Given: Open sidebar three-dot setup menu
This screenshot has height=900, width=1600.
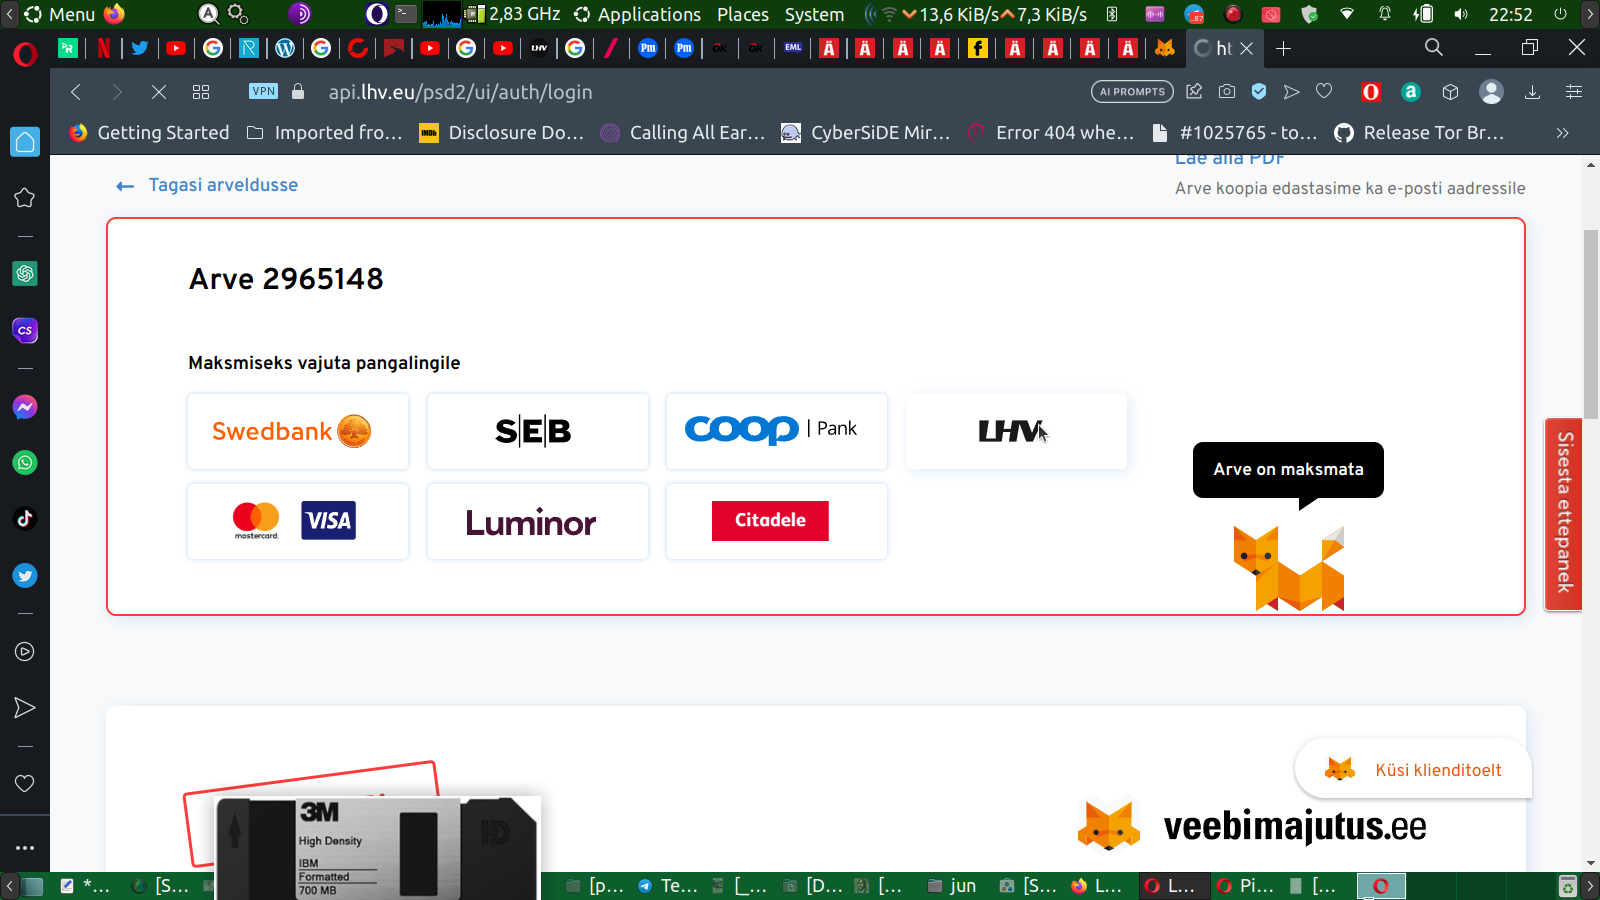Looking at the screenshot, I should 25,848.
